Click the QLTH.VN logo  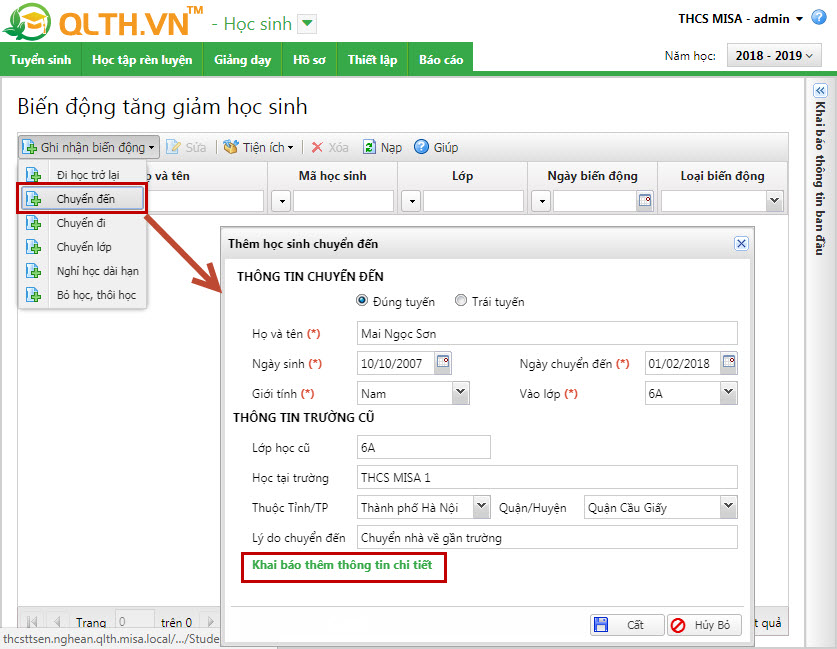[x=102, y=21]
